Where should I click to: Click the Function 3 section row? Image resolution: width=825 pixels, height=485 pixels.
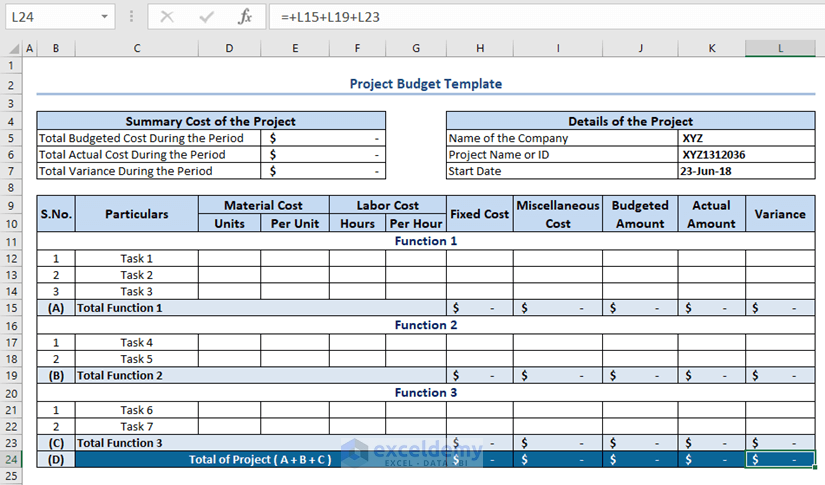pos(426,392)
